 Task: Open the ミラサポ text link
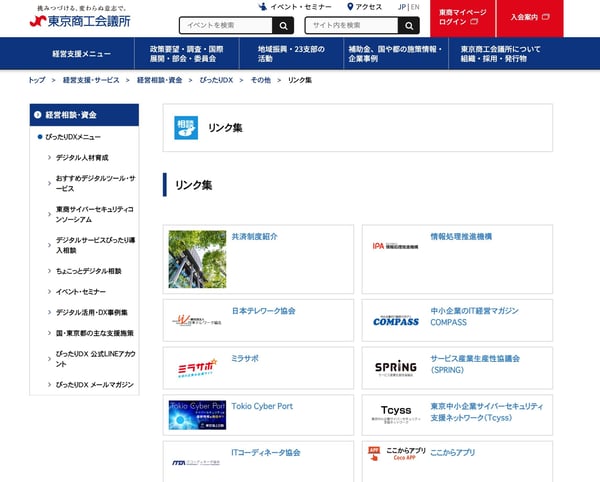click(245, 358)
